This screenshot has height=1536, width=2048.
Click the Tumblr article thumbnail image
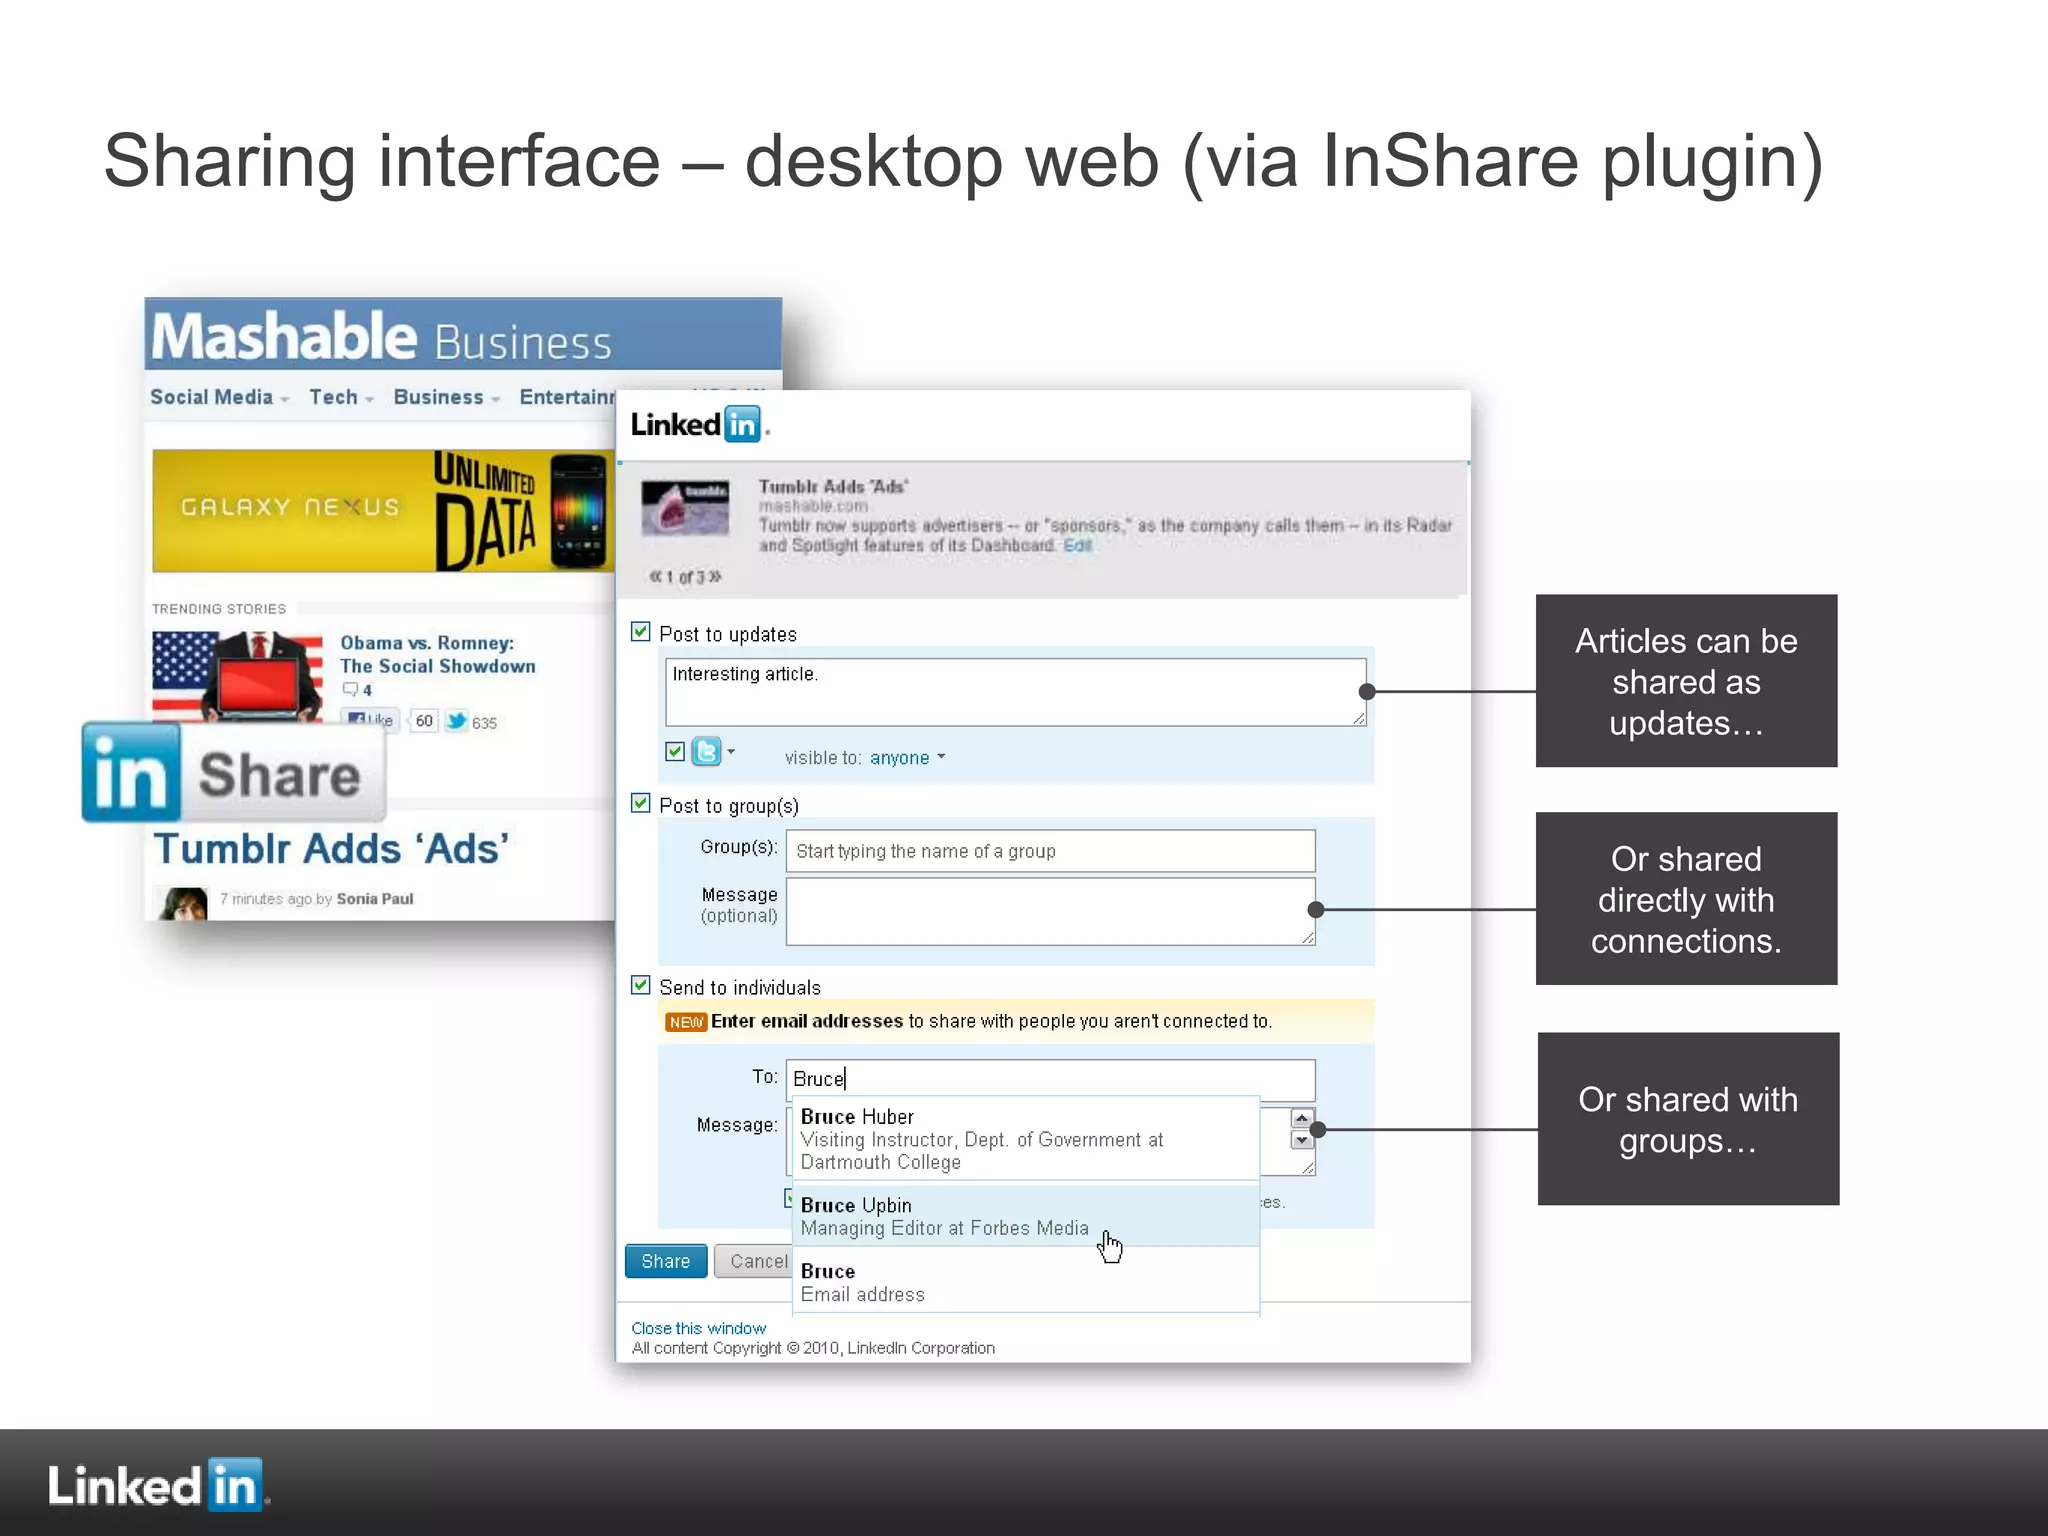tap(685, 508)
